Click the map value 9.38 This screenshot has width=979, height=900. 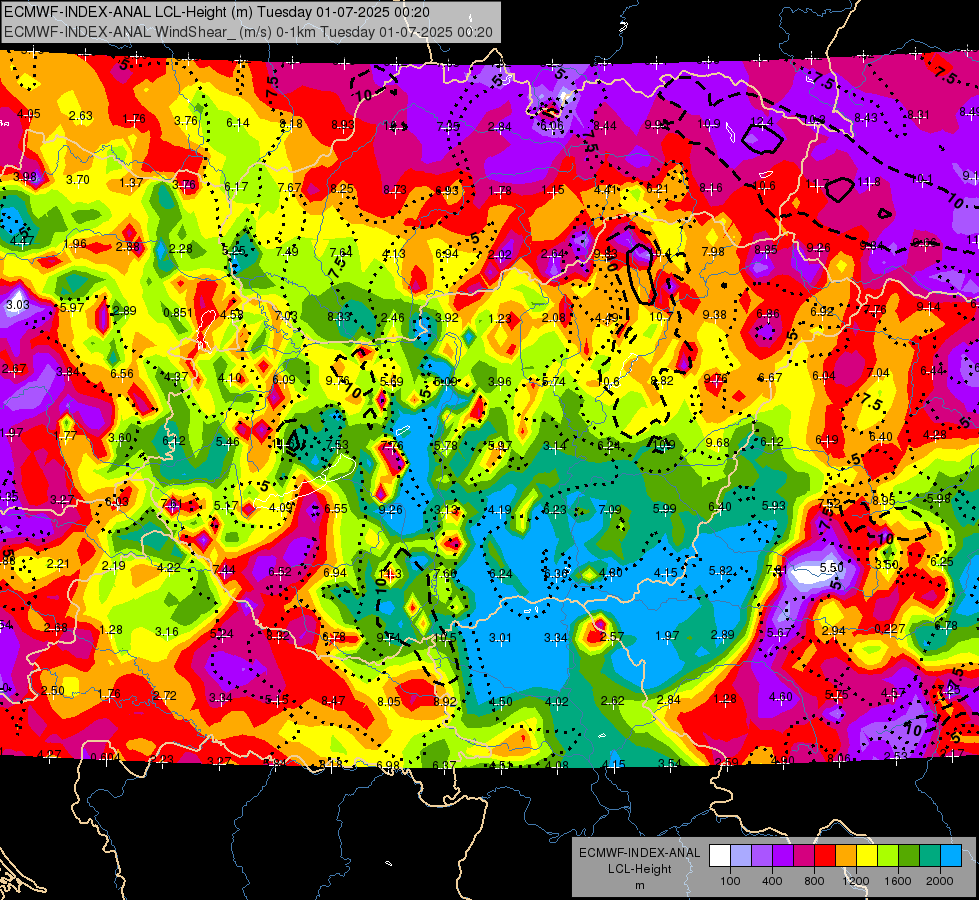click(714, 314)
